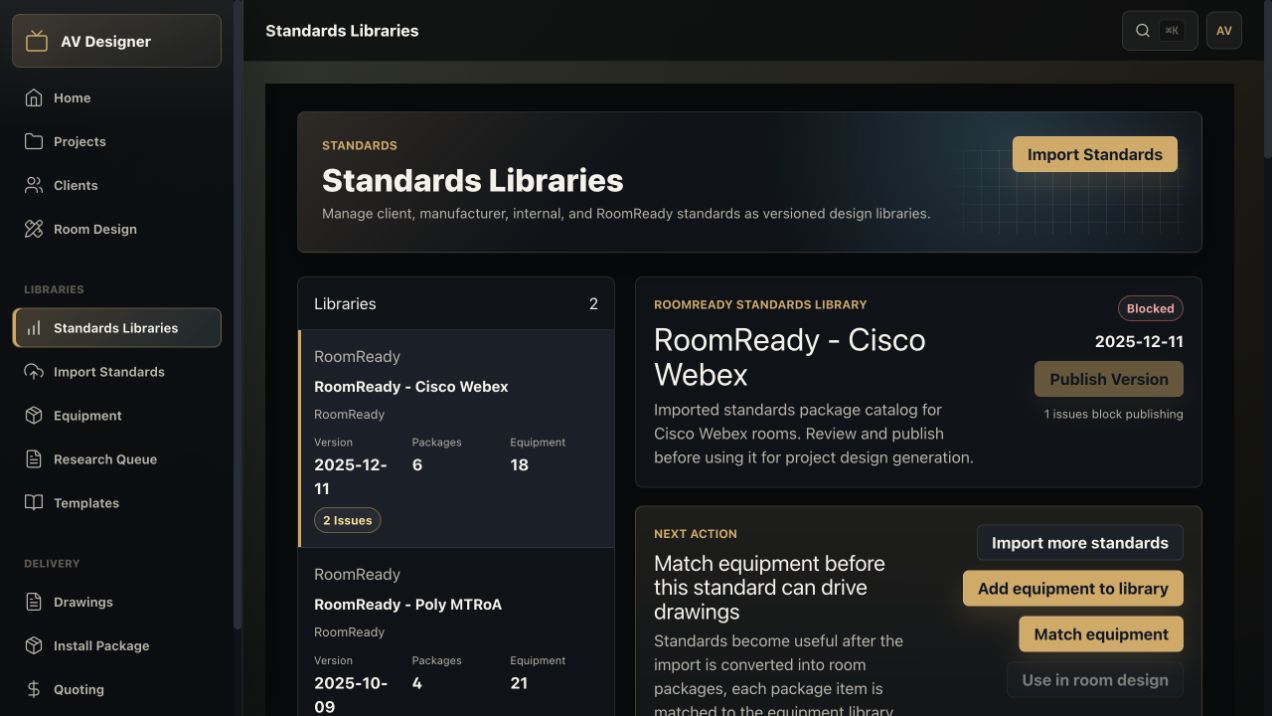Click the Quoting dollar sign icon

click(x=34, y=689)
